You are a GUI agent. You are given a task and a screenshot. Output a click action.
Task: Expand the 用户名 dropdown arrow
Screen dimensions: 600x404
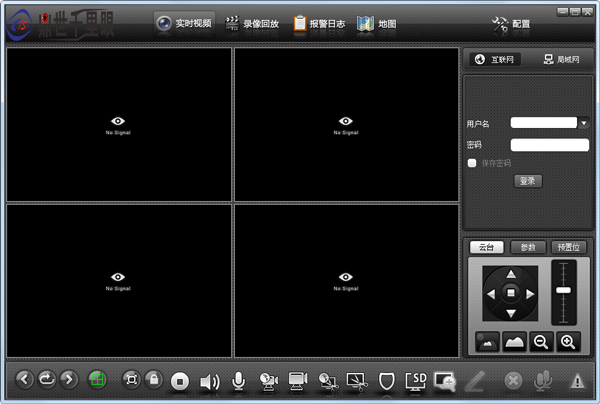click(x=584, y=123)
